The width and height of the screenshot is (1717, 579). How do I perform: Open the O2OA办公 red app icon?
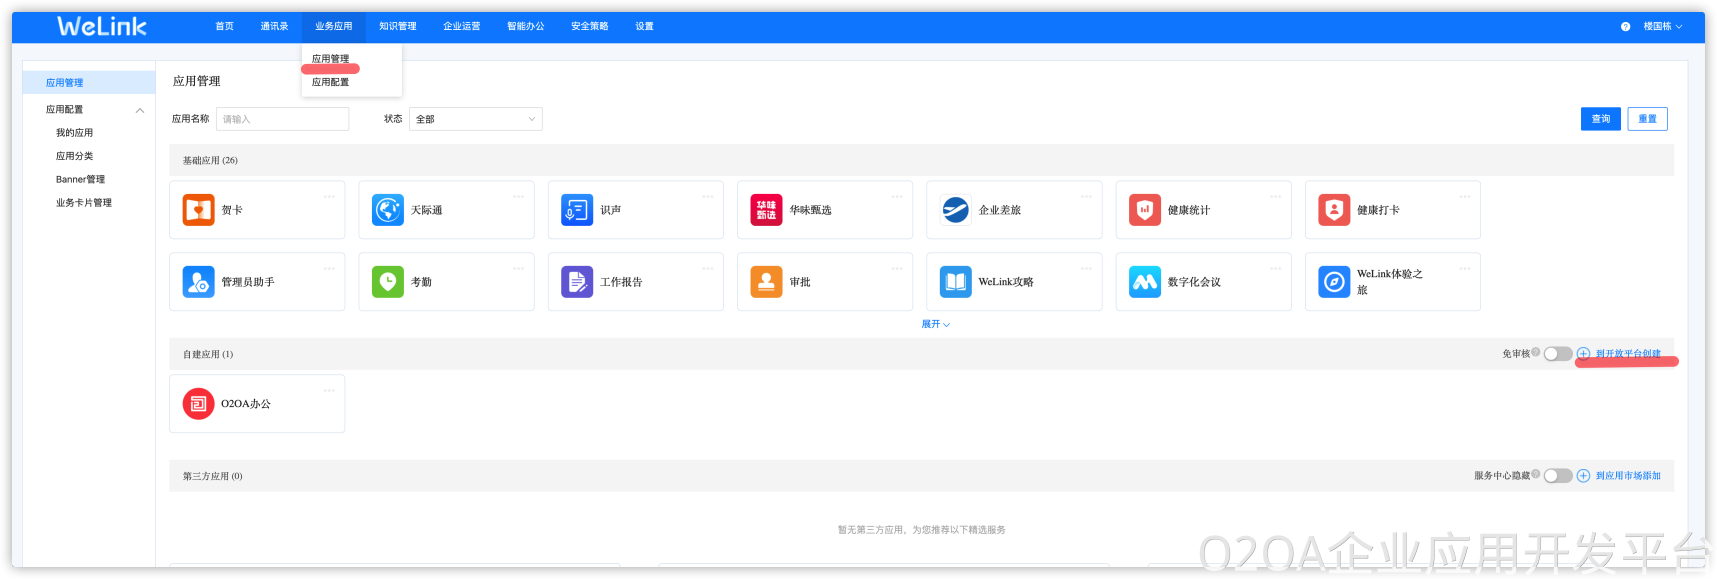(x=198, y=404)
